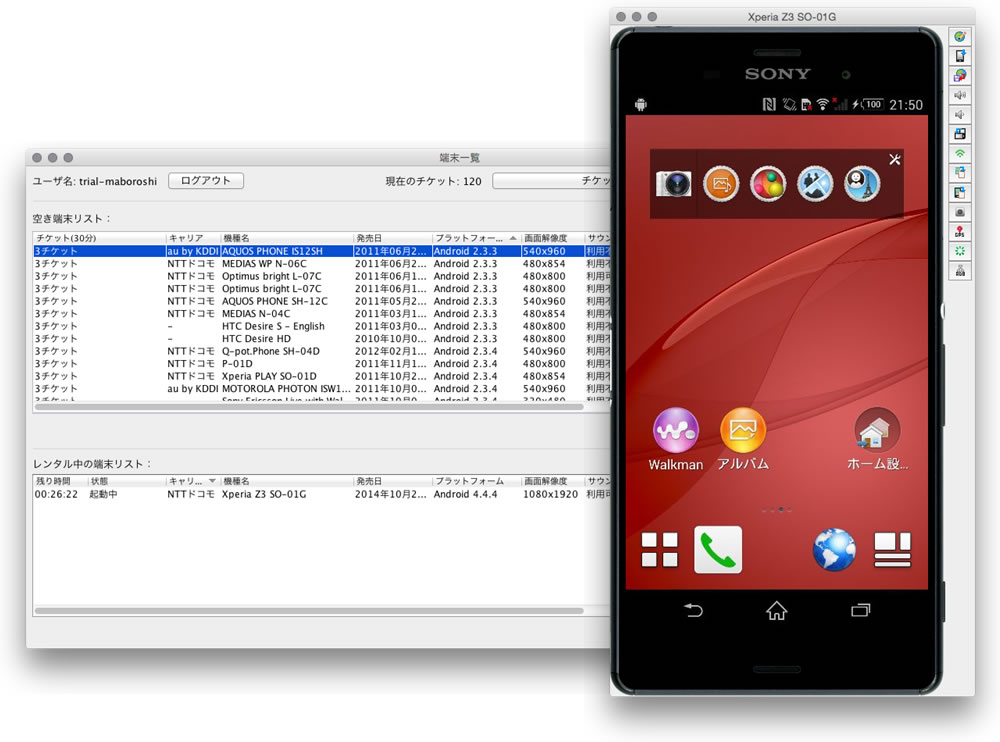This screenshot has height=742, width=1000.
Task: Click the horizontal scrollbar under the rental list
Action: click(309, 611)
